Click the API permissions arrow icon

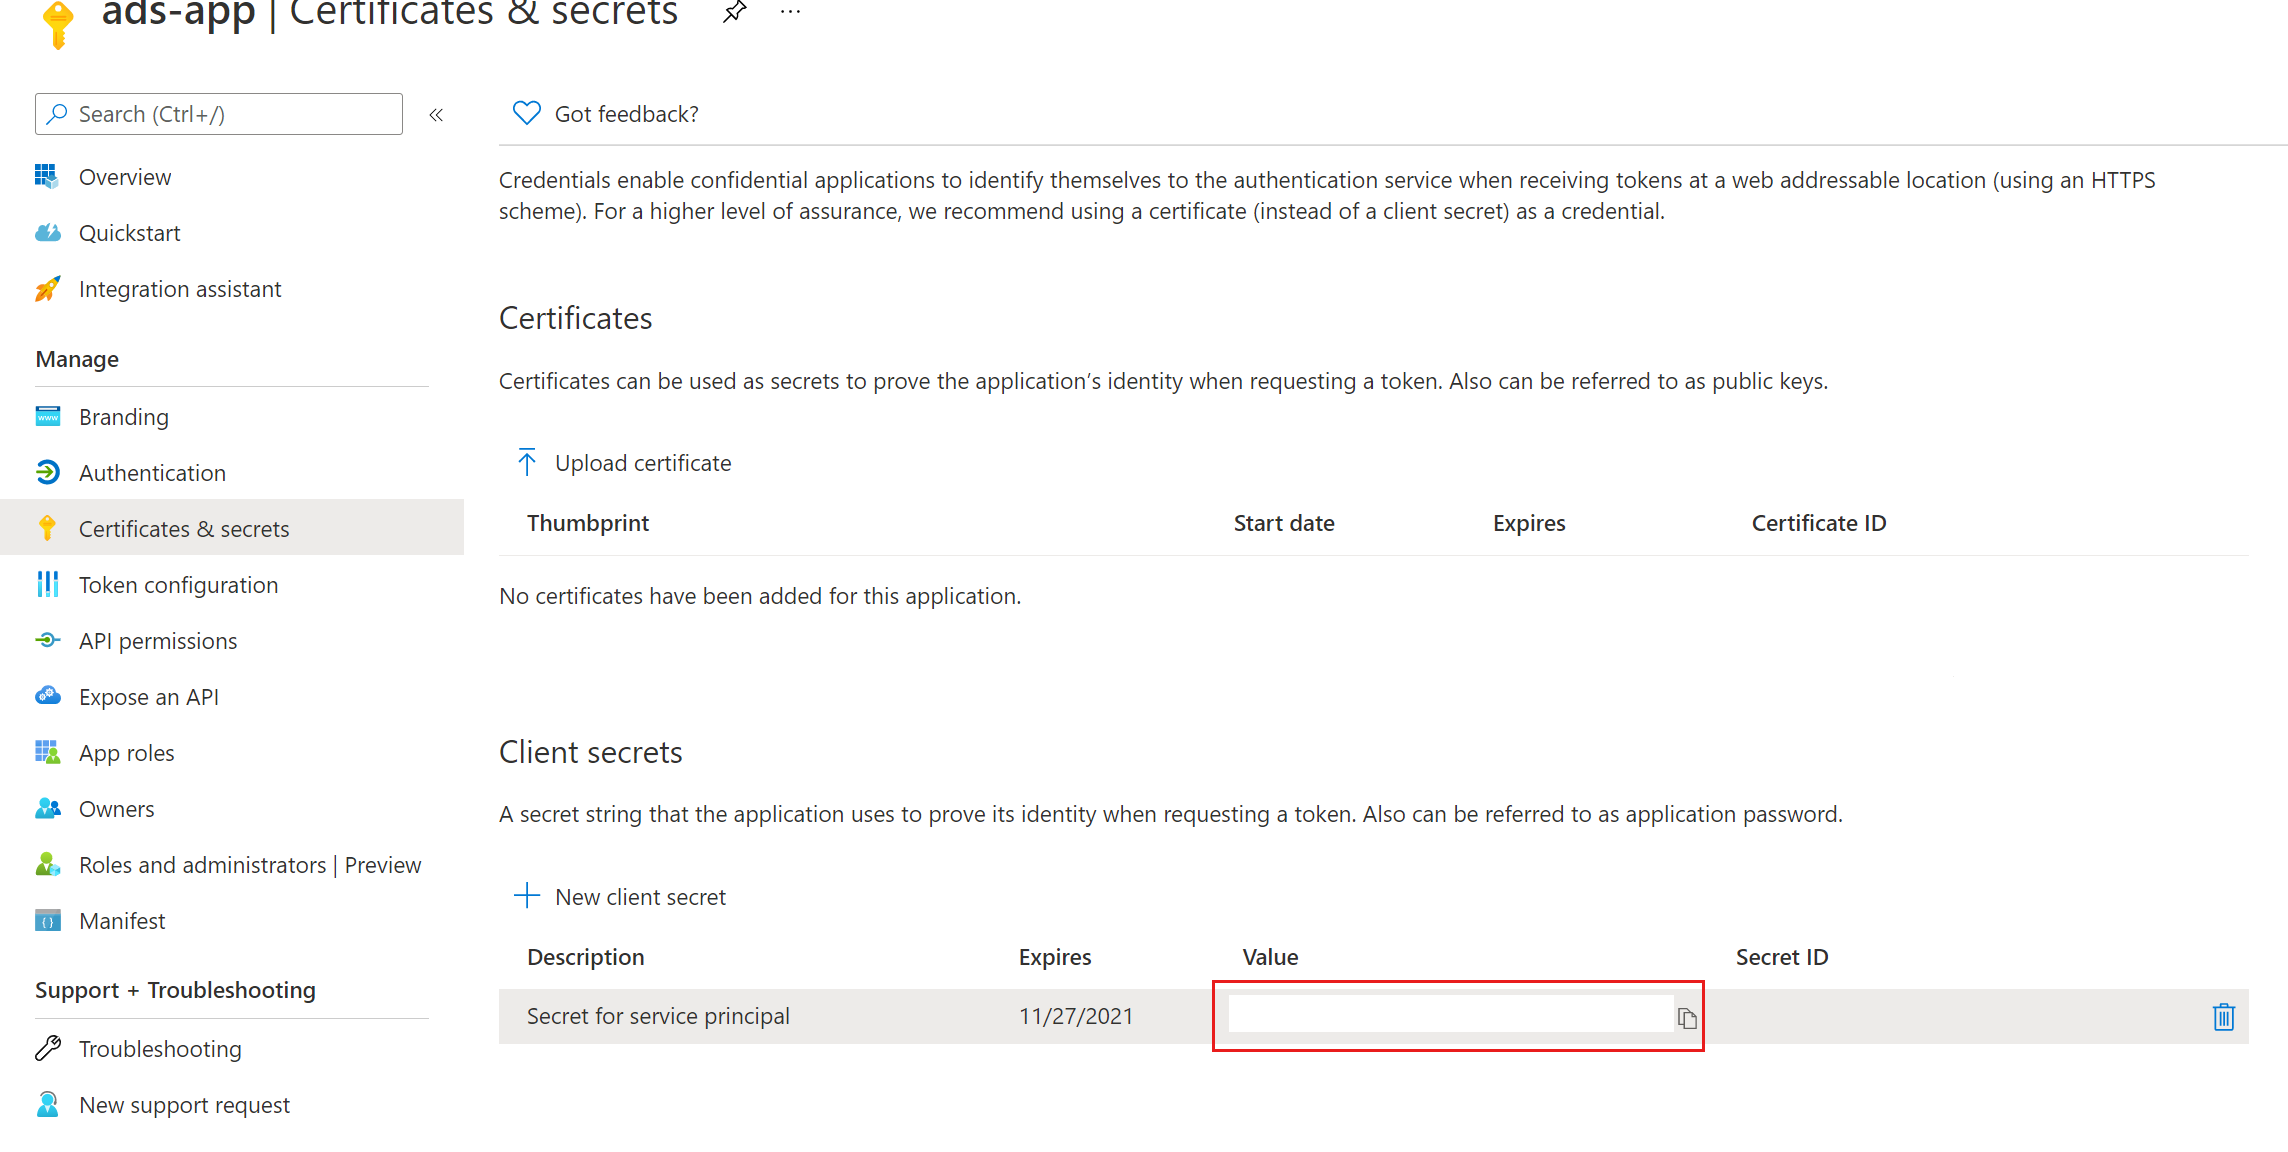47,640
